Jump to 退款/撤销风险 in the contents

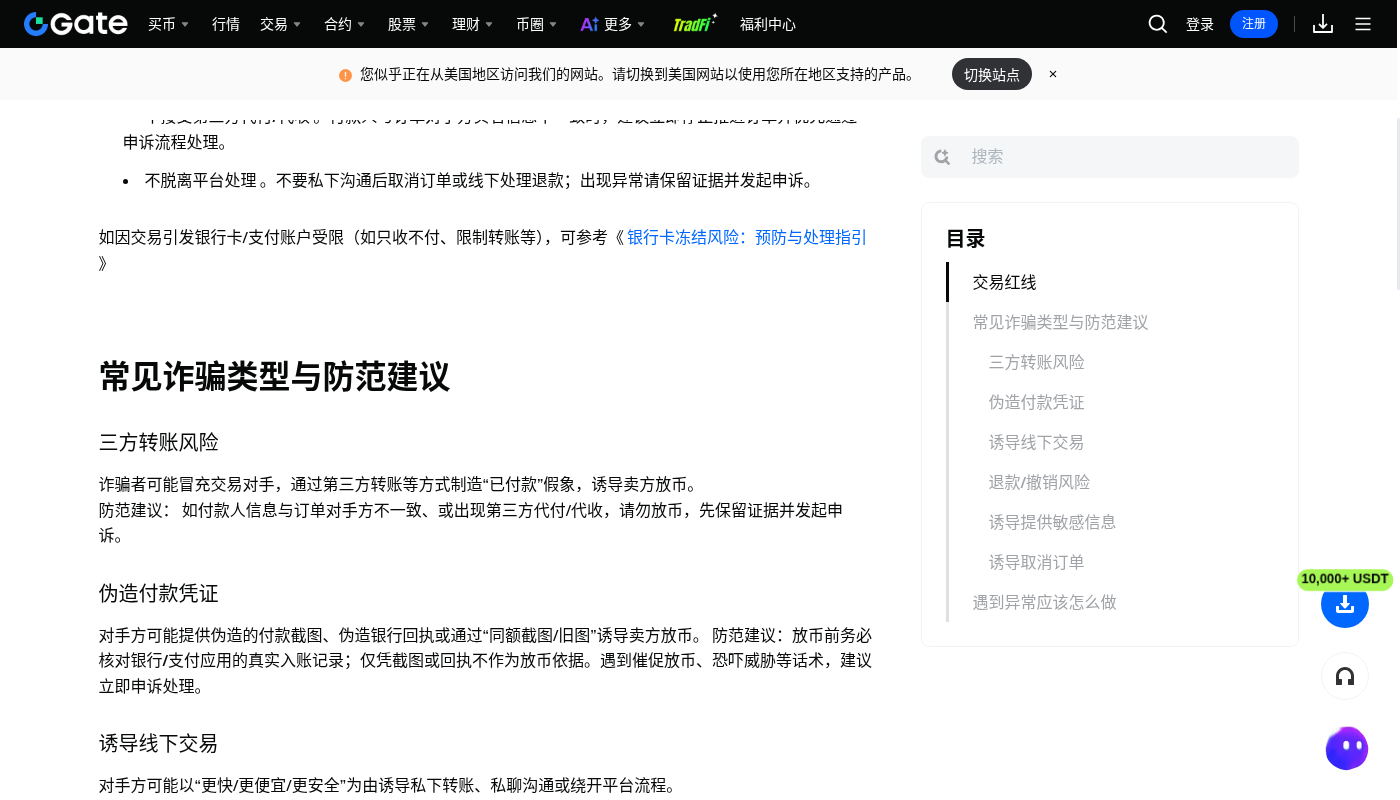coord(1040,482)
